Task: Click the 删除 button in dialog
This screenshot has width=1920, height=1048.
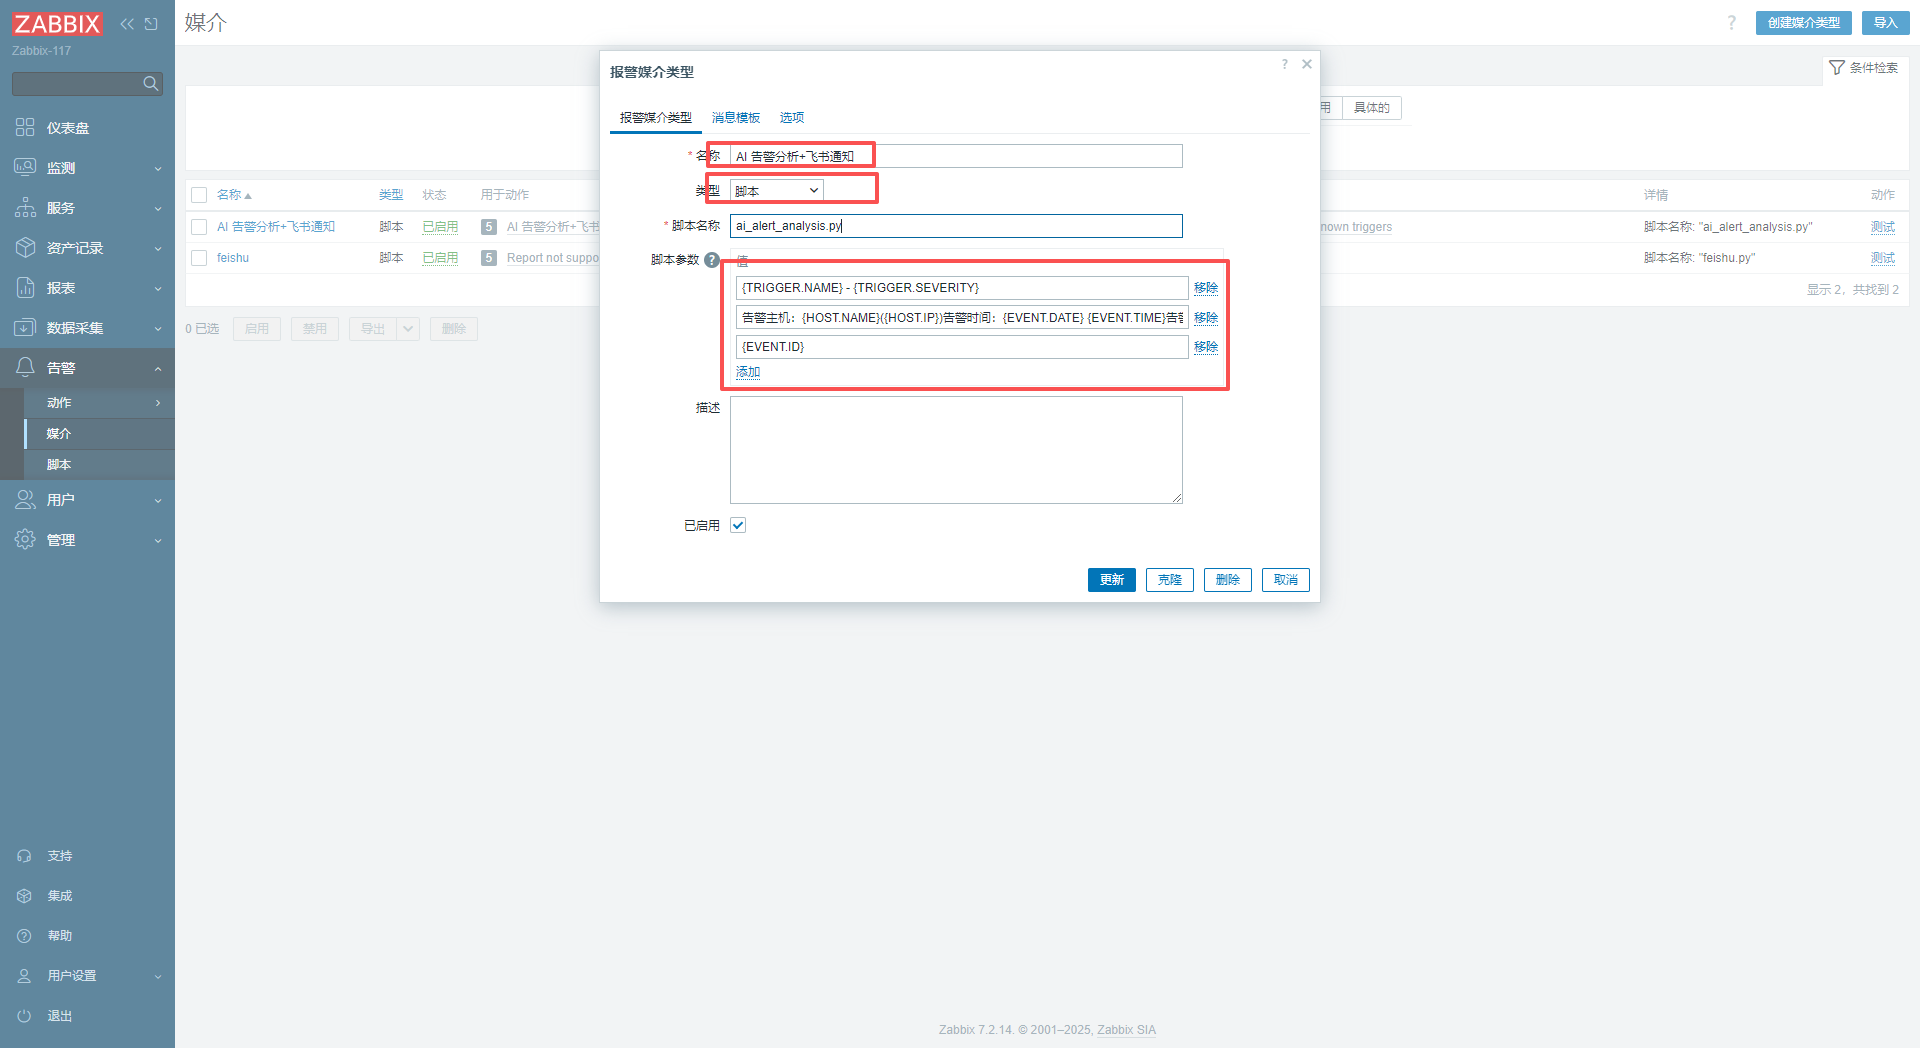Action: (x=1228, y=580)
